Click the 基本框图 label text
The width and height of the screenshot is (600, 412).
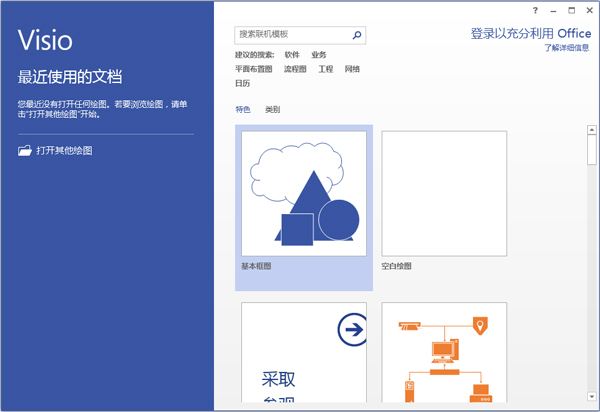click(x=256, y=266)
